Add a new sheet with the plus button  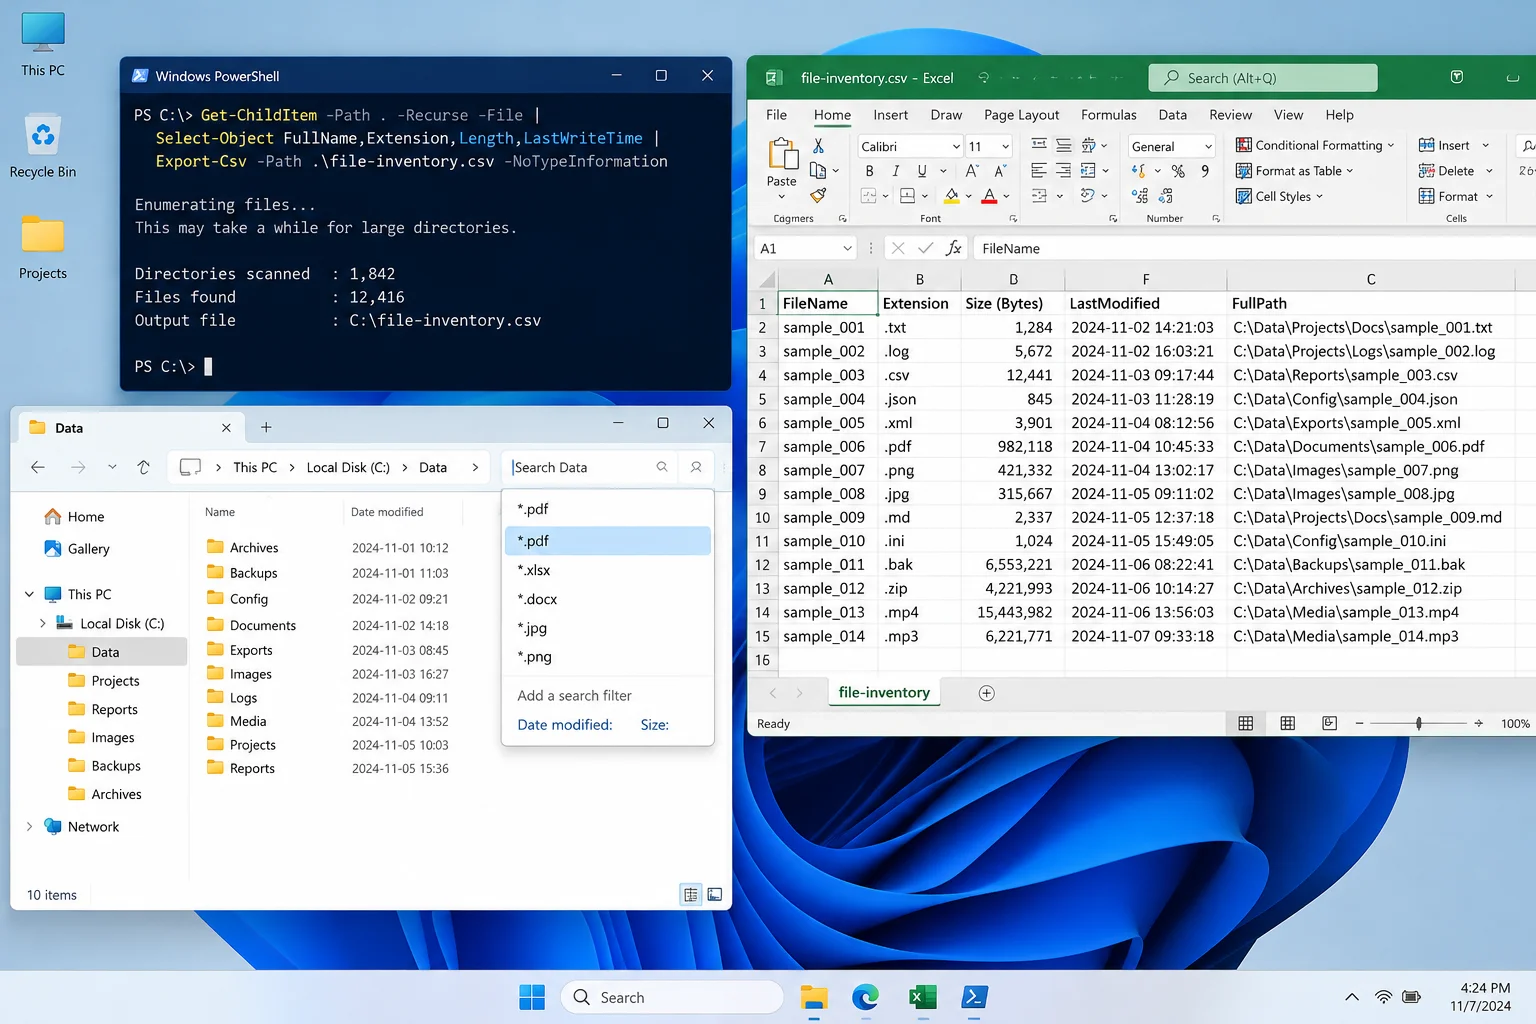(986, 693)
